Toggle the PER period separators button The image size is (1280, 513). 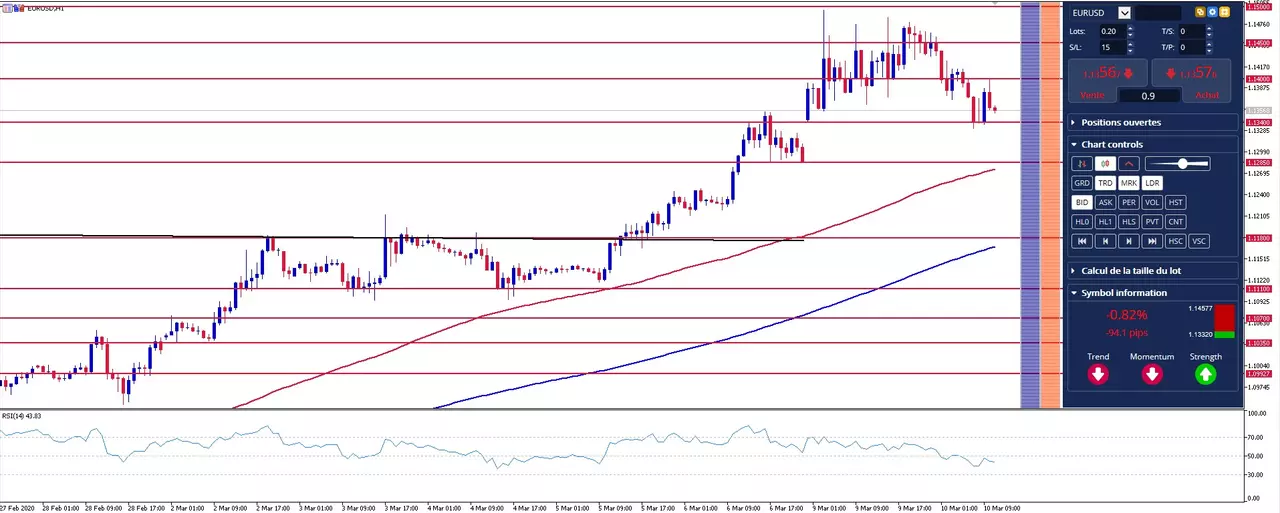[1129, 202]
